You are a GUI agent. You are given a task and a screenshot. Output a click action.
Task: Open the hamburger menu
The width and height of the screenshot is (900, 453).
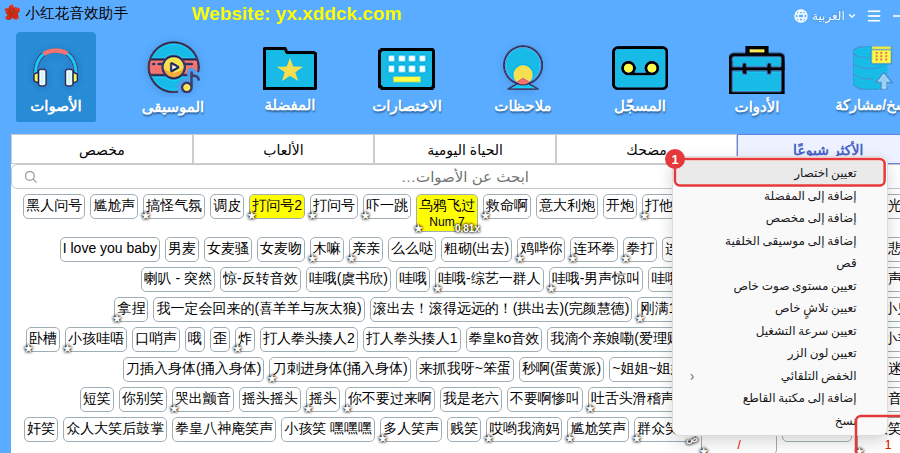pyautogui.click(x=874, y=16)
